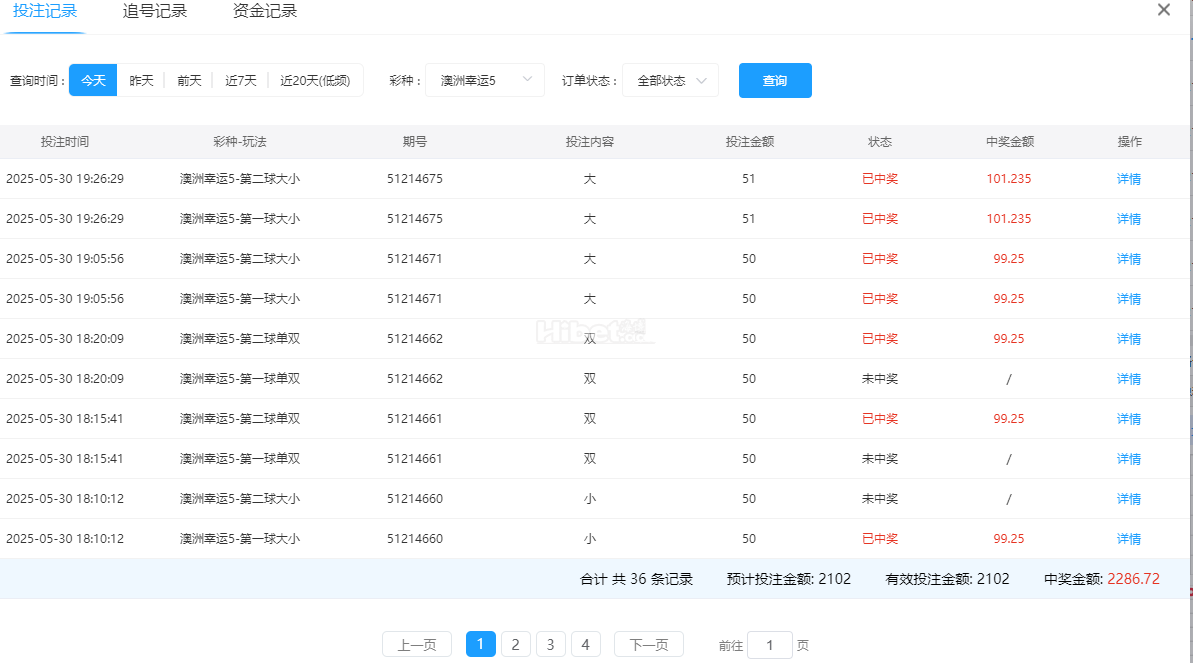Click the blue 查询 button

click(775, 81)
